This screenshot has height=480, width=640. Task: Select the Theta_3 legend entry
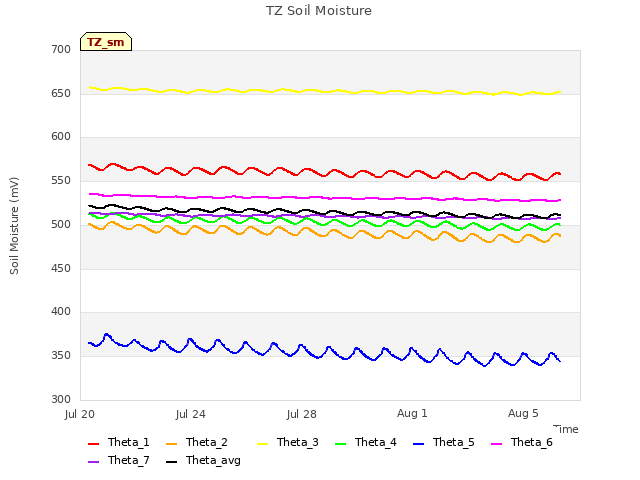(288, 442)
